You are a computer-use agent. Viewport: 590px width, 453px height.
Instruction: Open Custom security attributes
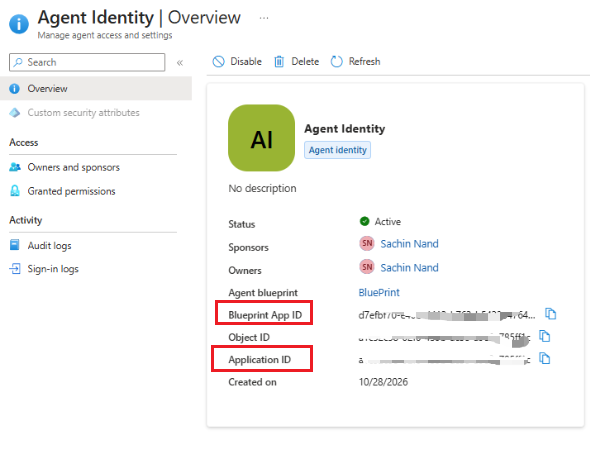tap(83, 112)
